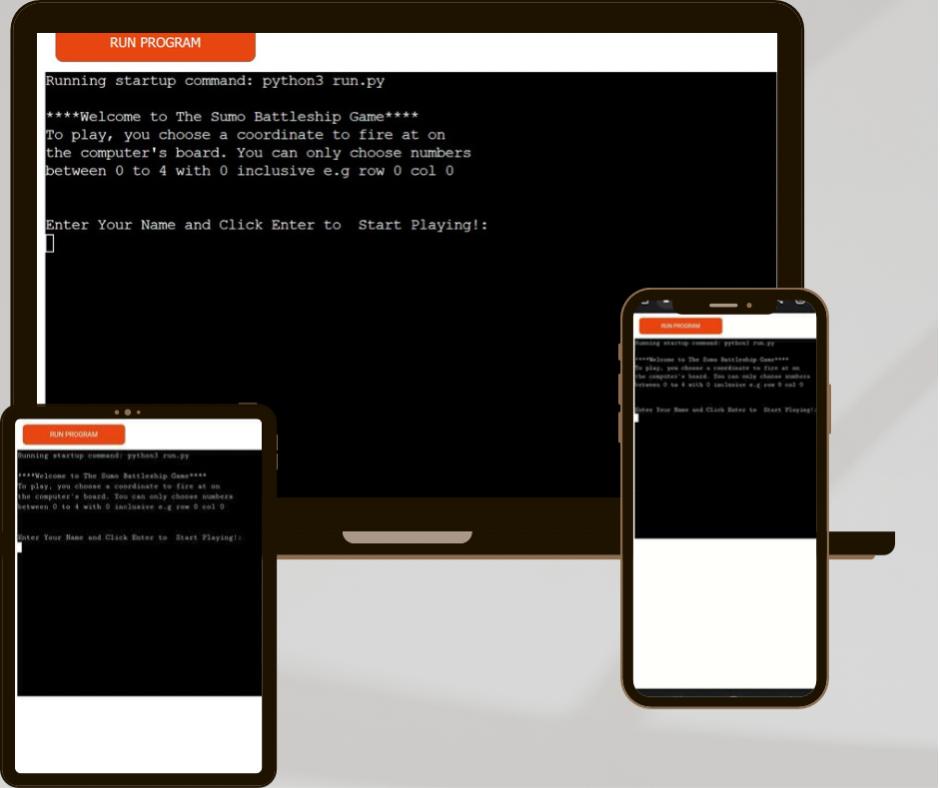Image resolution: width=940 pixels, height=788 pixels.
Task: Click 'Running startup command' line on tablet
Action: [103, 456]
